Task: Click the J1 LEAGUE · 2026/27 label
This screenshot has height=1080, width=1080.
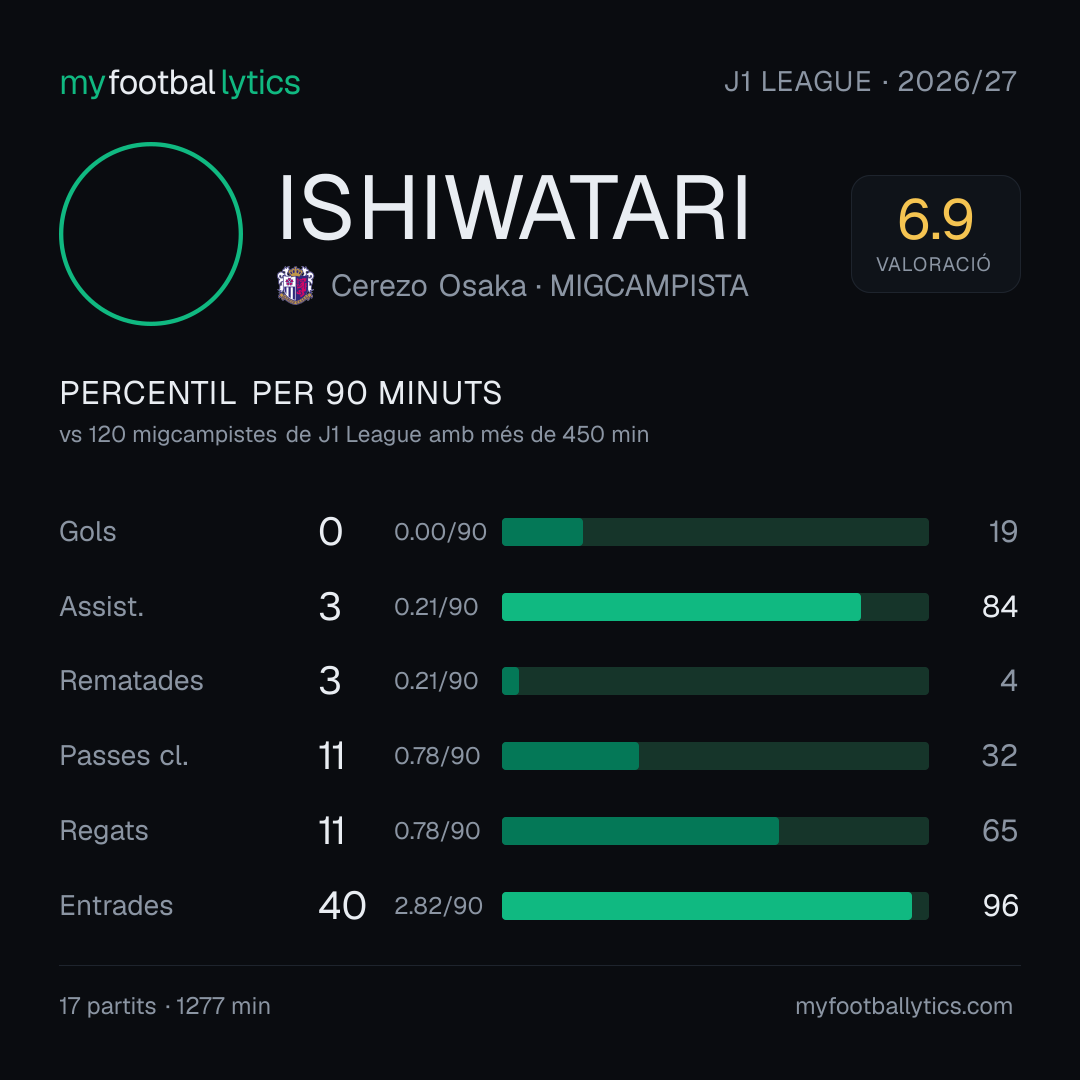Action: tap(871, 81)
